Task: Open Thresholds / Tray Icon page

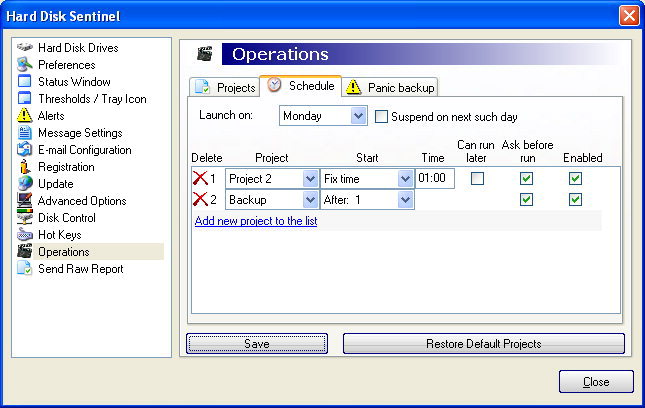Action: click(x=92, y=99)
